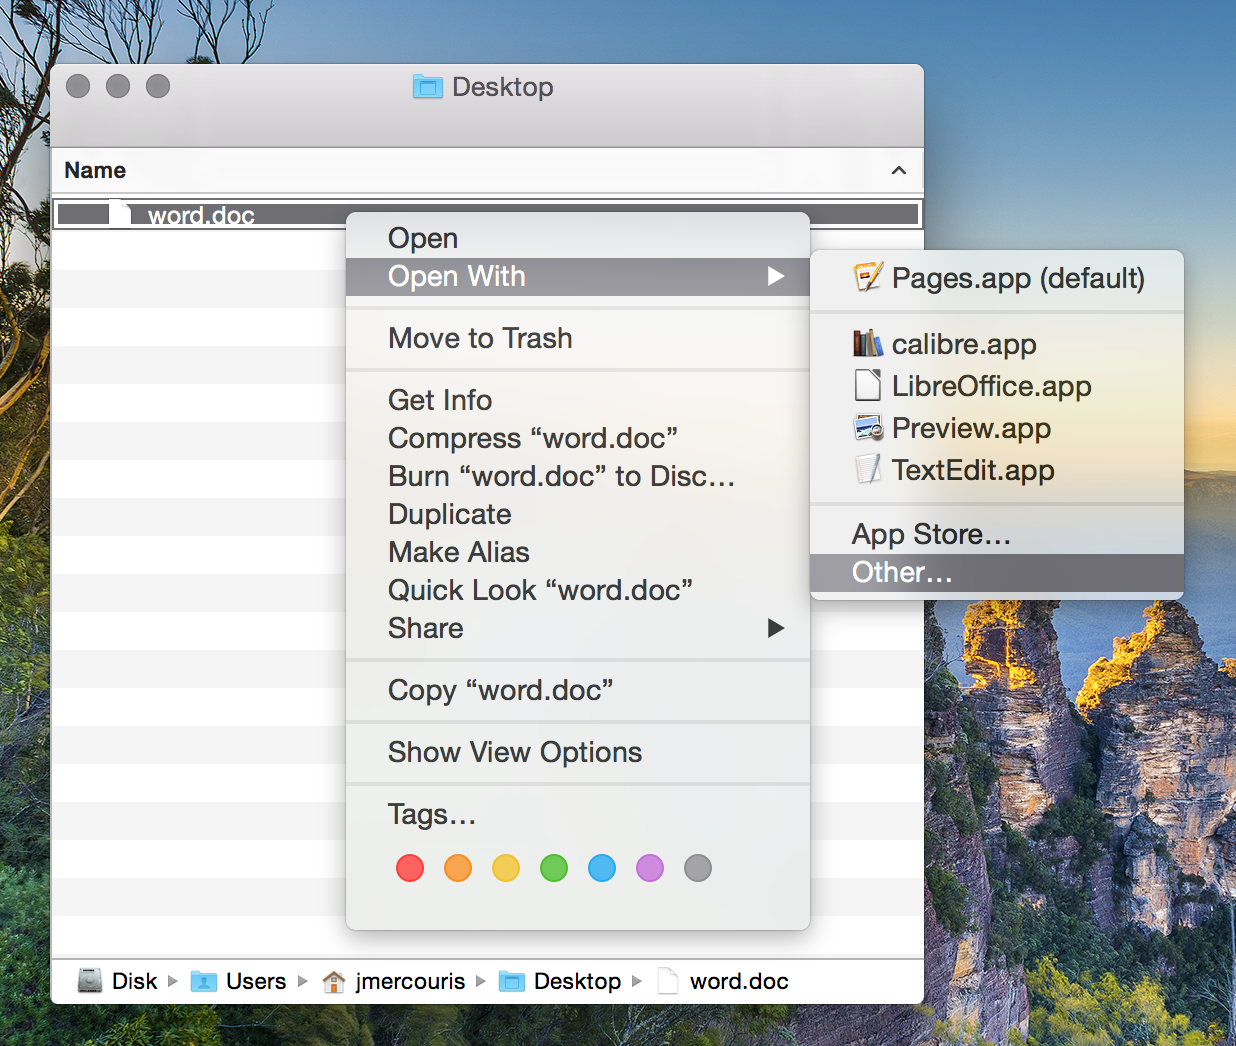Select Other… in Open With submenu
The width and height of the screenshot is (1236, 1046).
[997, 572]
